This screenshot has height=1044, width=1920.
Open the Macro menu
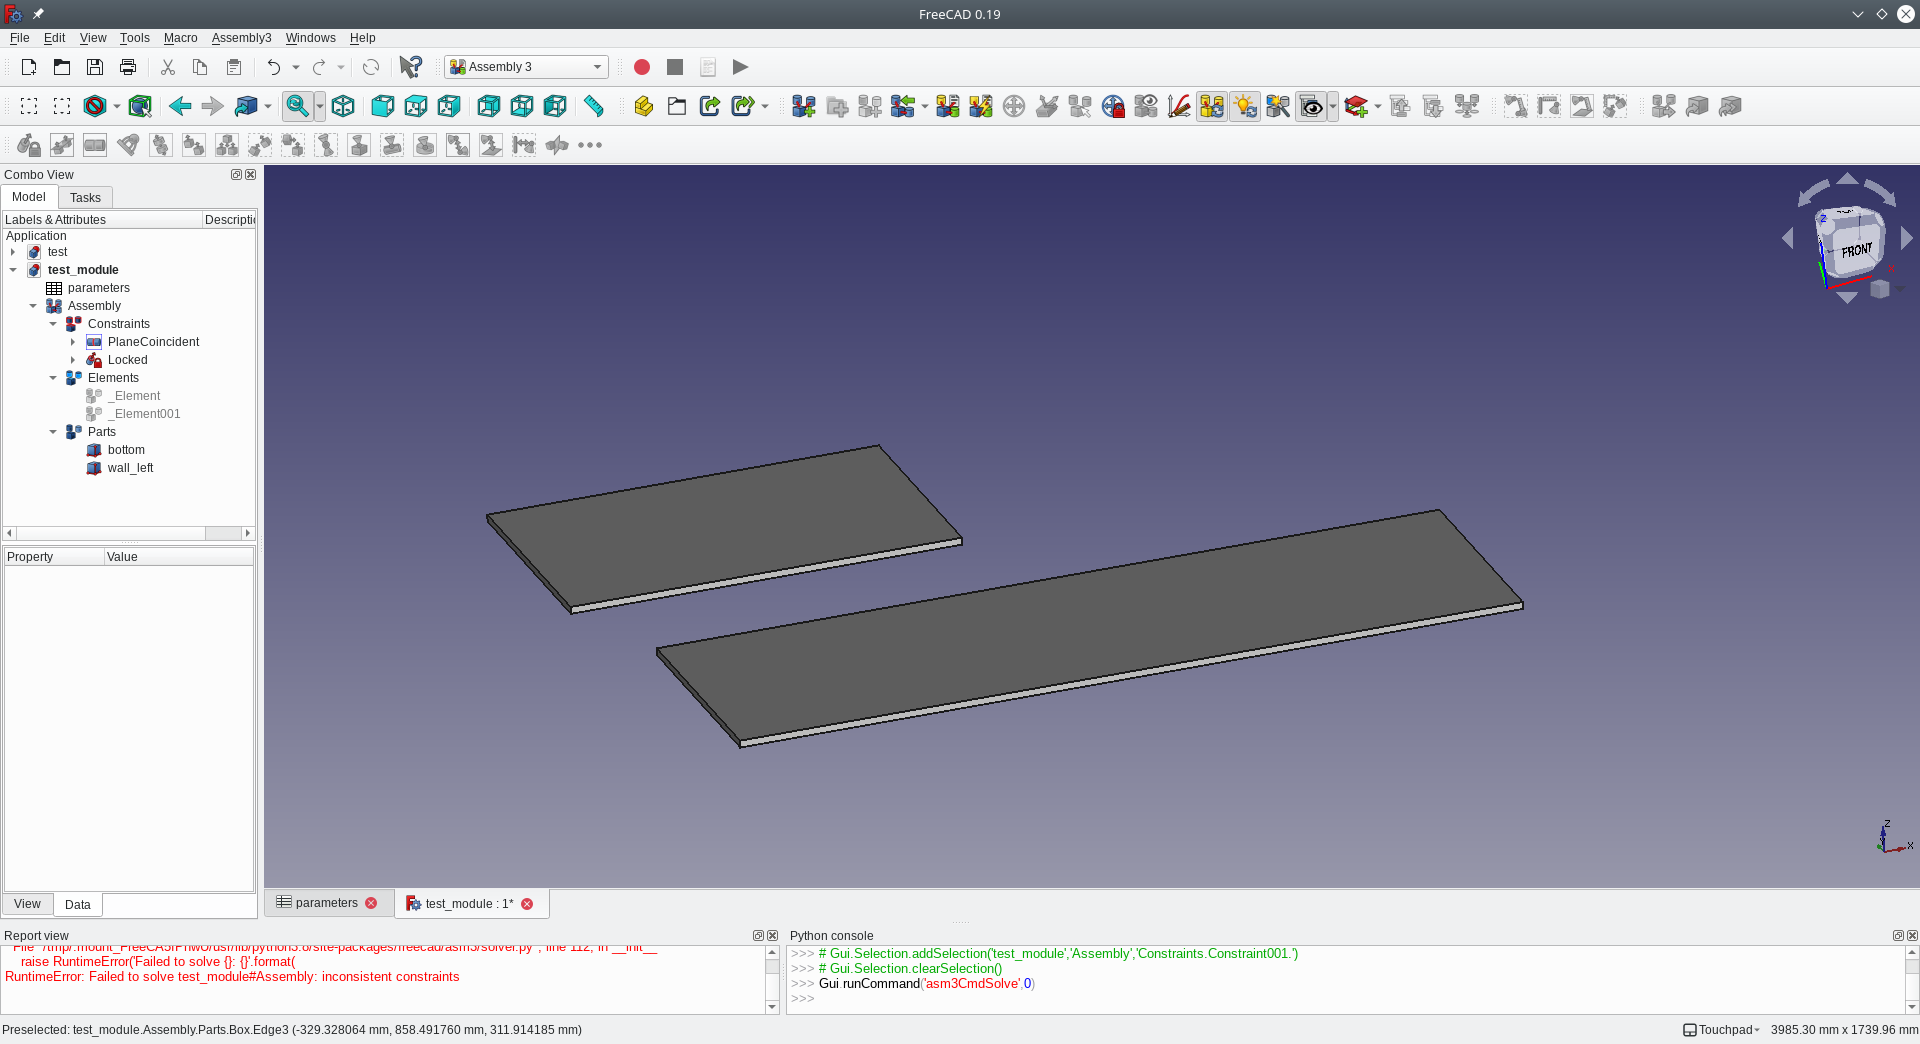pos(180,38)
